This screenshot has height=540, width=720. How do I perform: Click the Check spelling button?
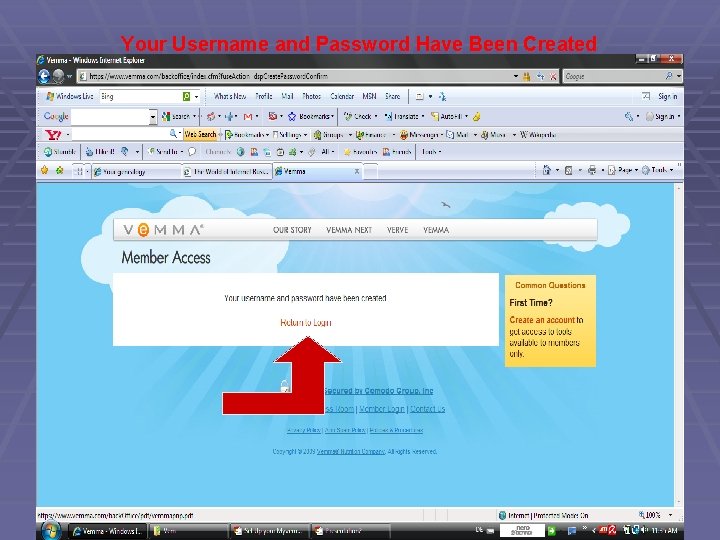click(358, 117)
